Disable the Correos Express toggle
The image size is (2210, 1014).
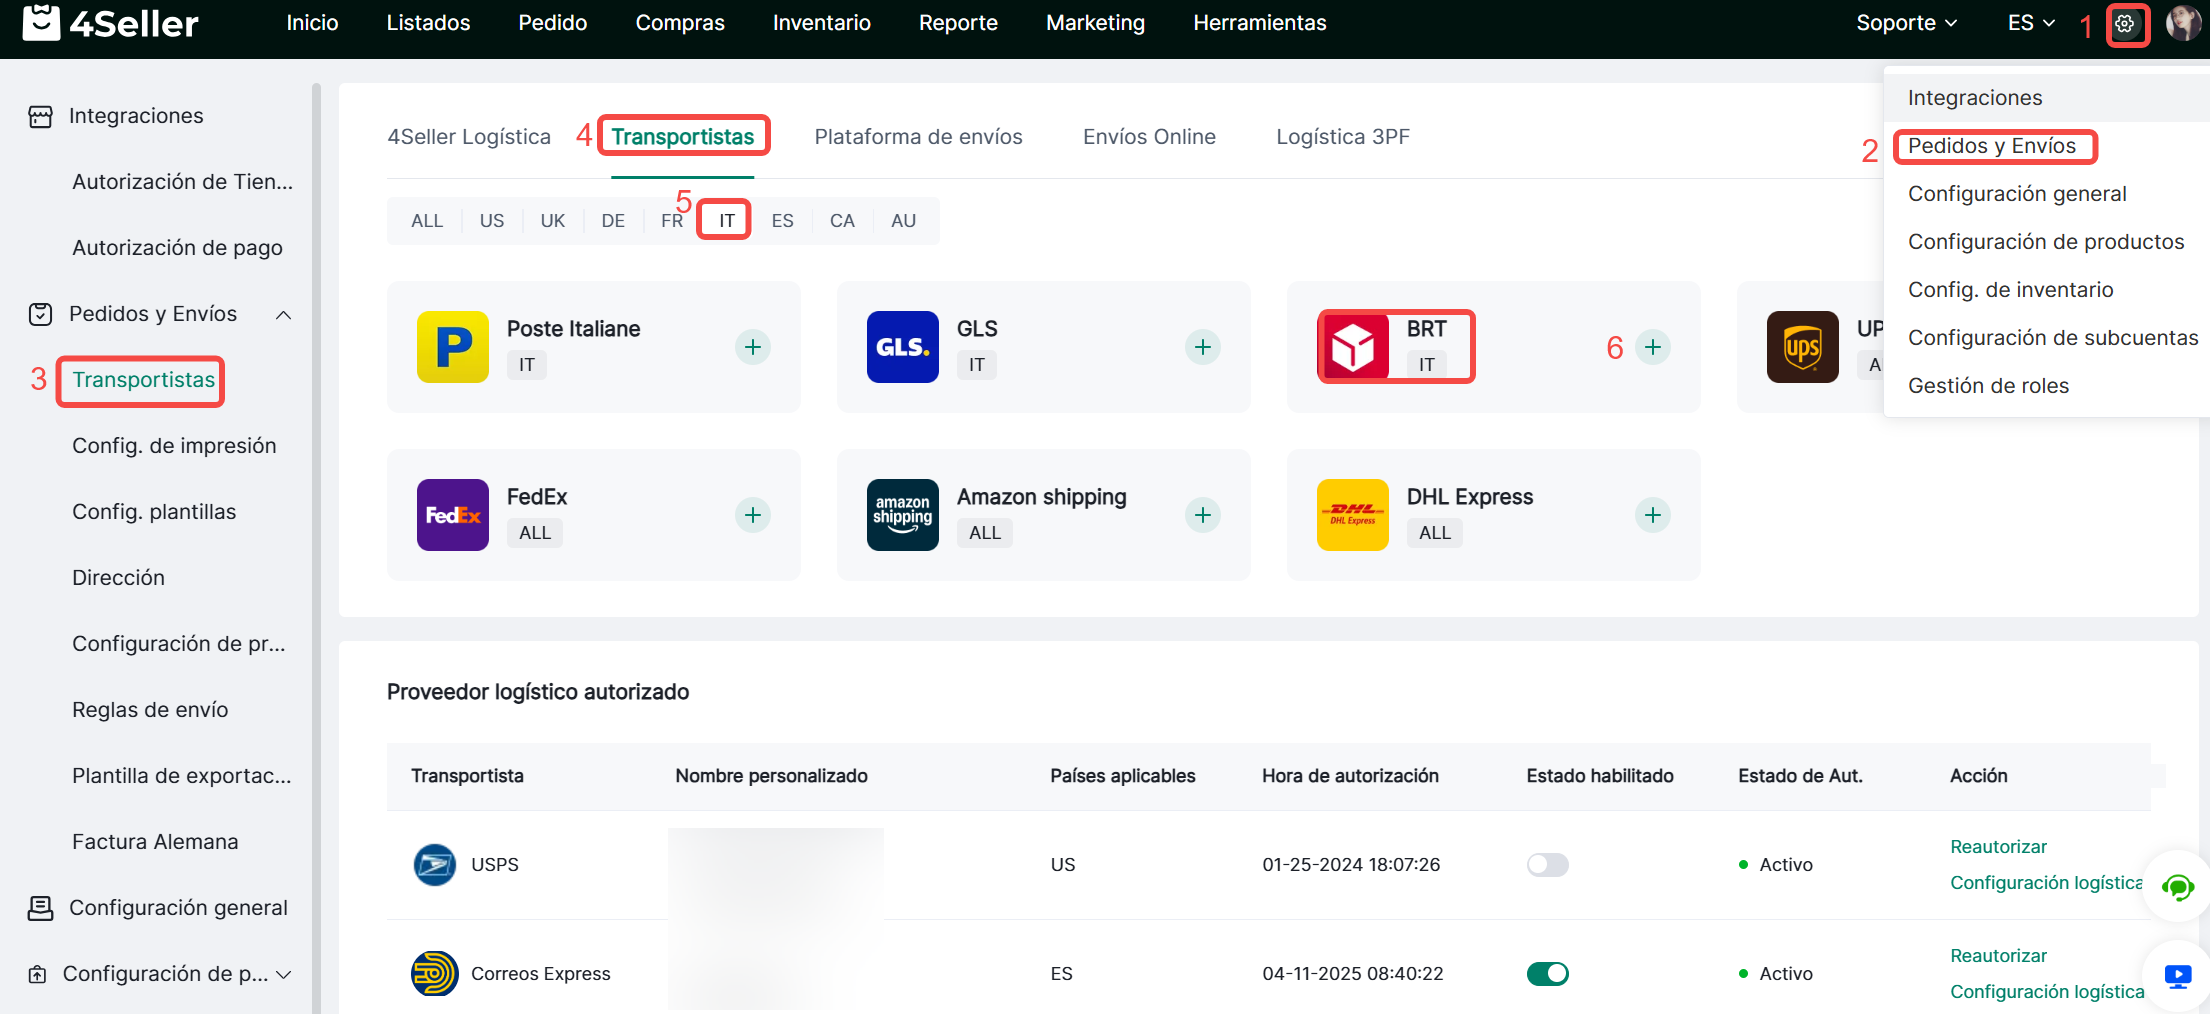click(x=1547, y=974)
